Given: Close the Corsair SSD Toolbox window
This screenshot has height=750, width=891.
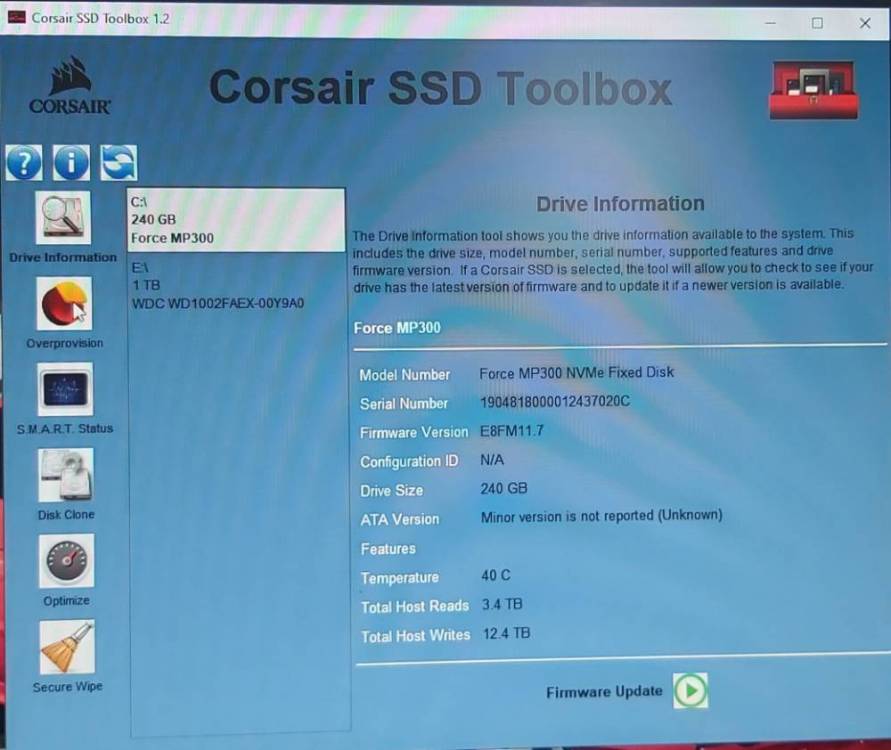Looking at the screenshot, I should pos(865,23).
